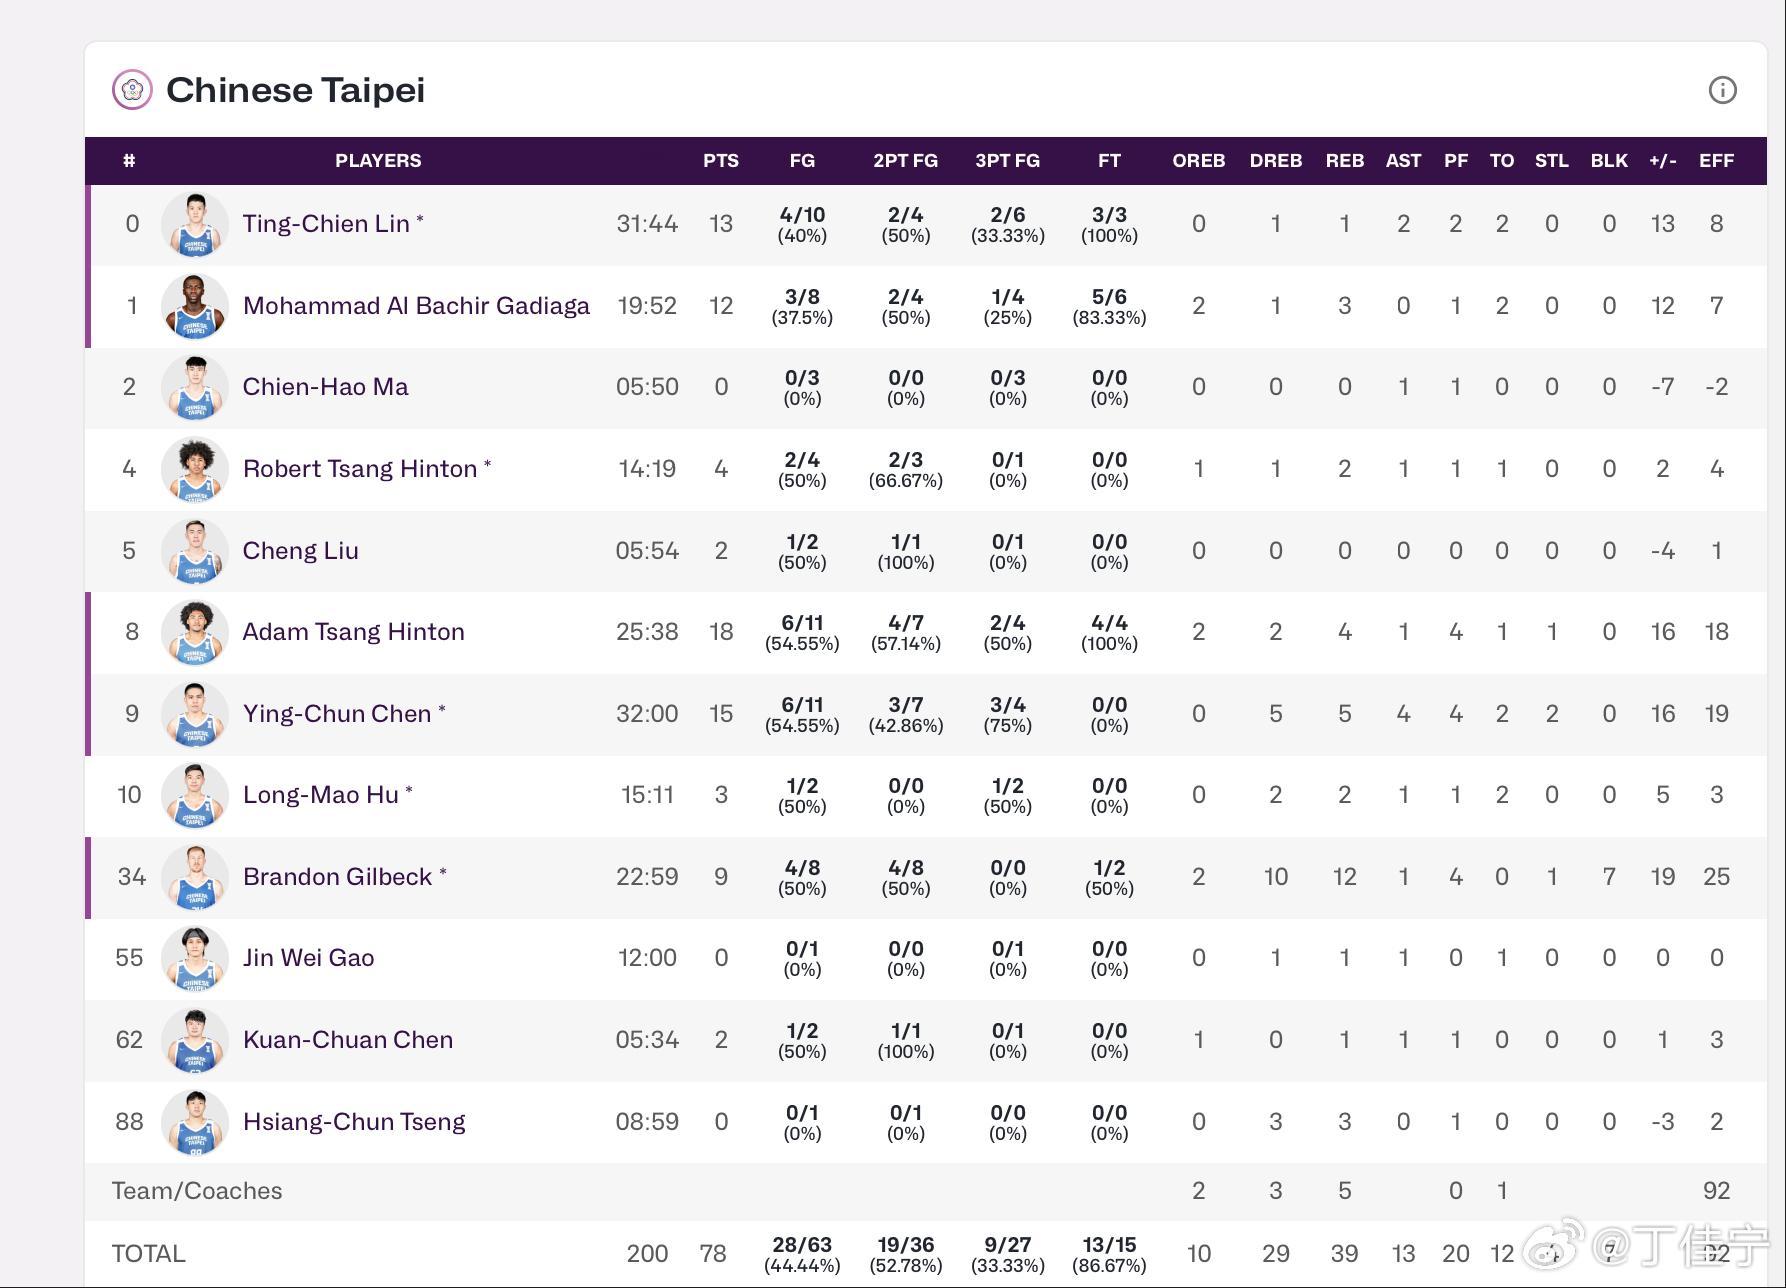Select the total 28/63 field goals cell
This screenshot has height=1288, width=1786.
[802, 1254]
